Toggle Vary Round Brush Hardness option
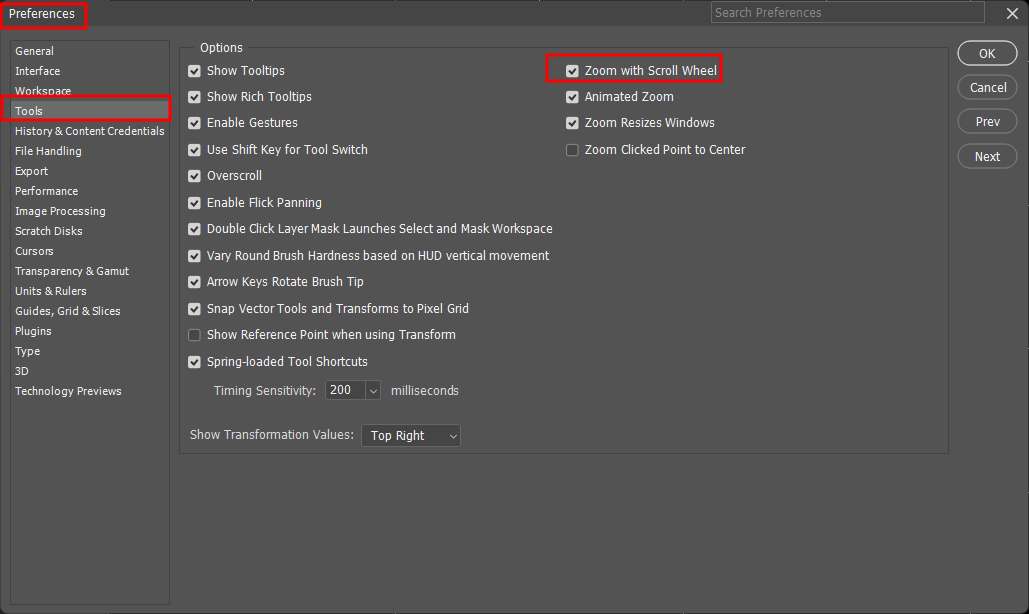This screenshot has height=614, width=1029. [194, 256]
